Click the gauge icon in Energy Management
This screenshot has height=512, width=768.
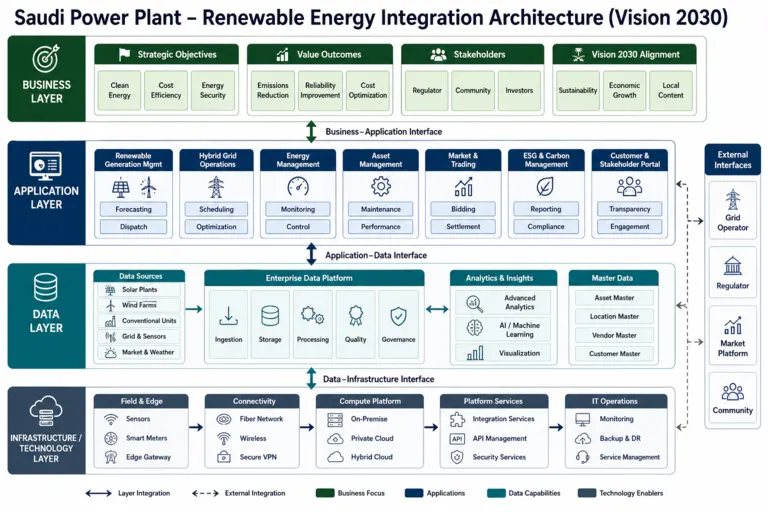(x=298, y=187)
